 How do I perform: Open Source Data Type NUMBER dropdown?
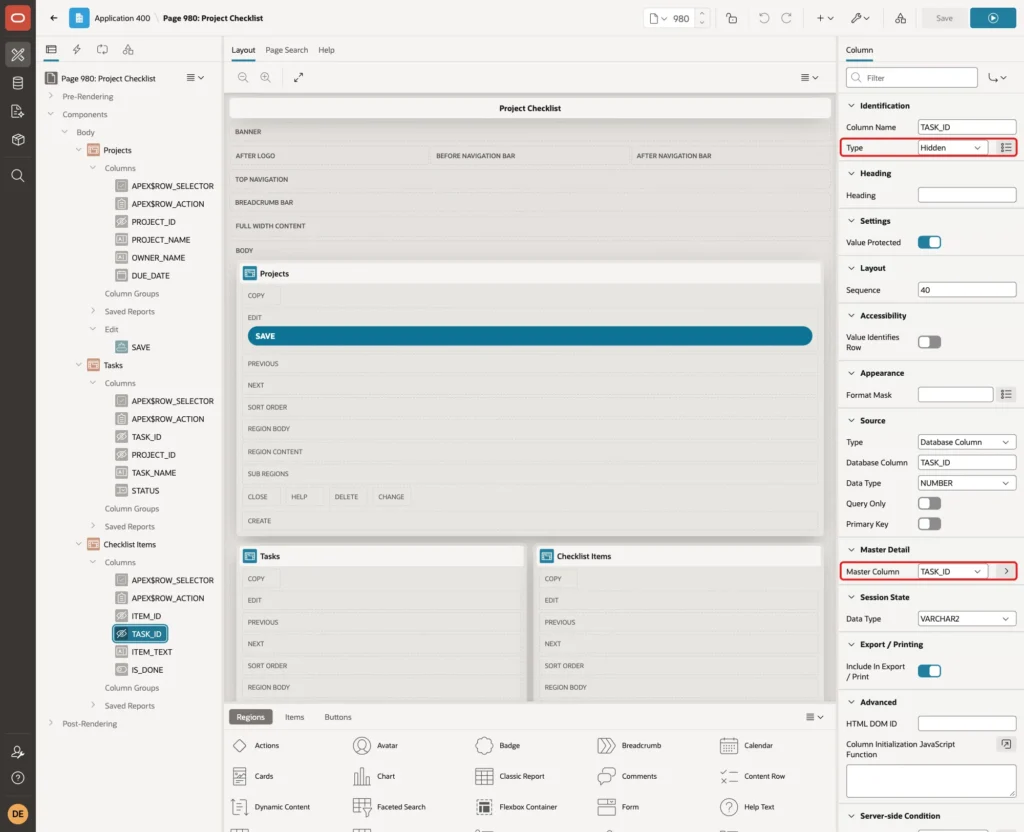point(967,483)
